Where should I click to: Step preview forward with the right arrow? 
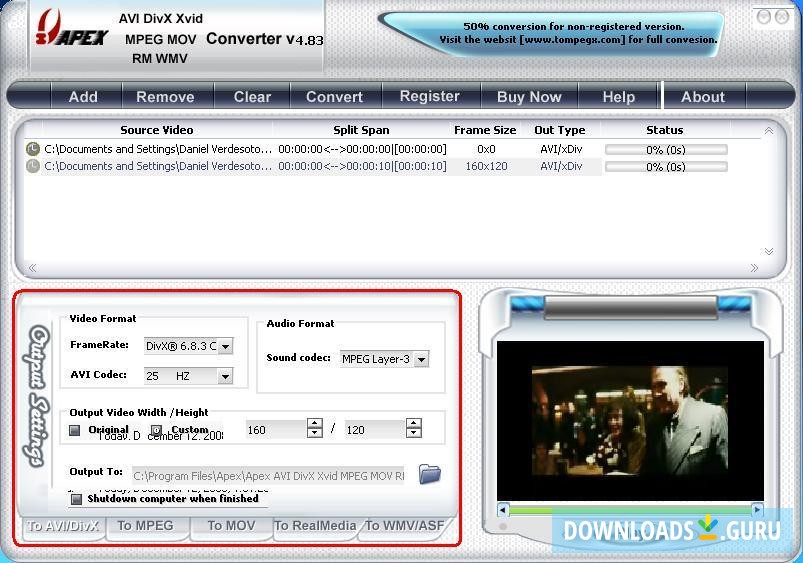(757, 510)
